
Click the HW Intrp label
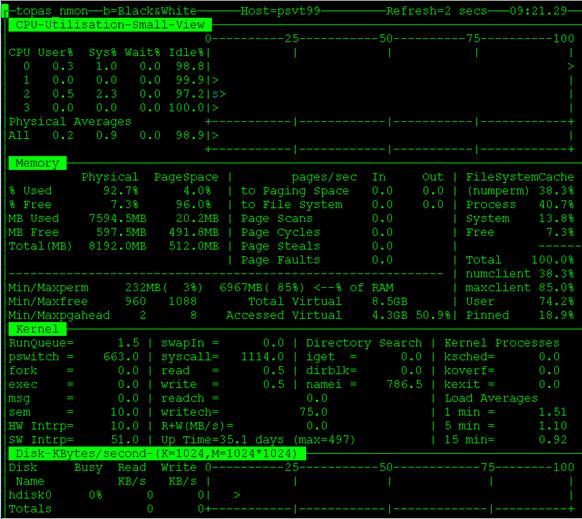coord(41,426)
